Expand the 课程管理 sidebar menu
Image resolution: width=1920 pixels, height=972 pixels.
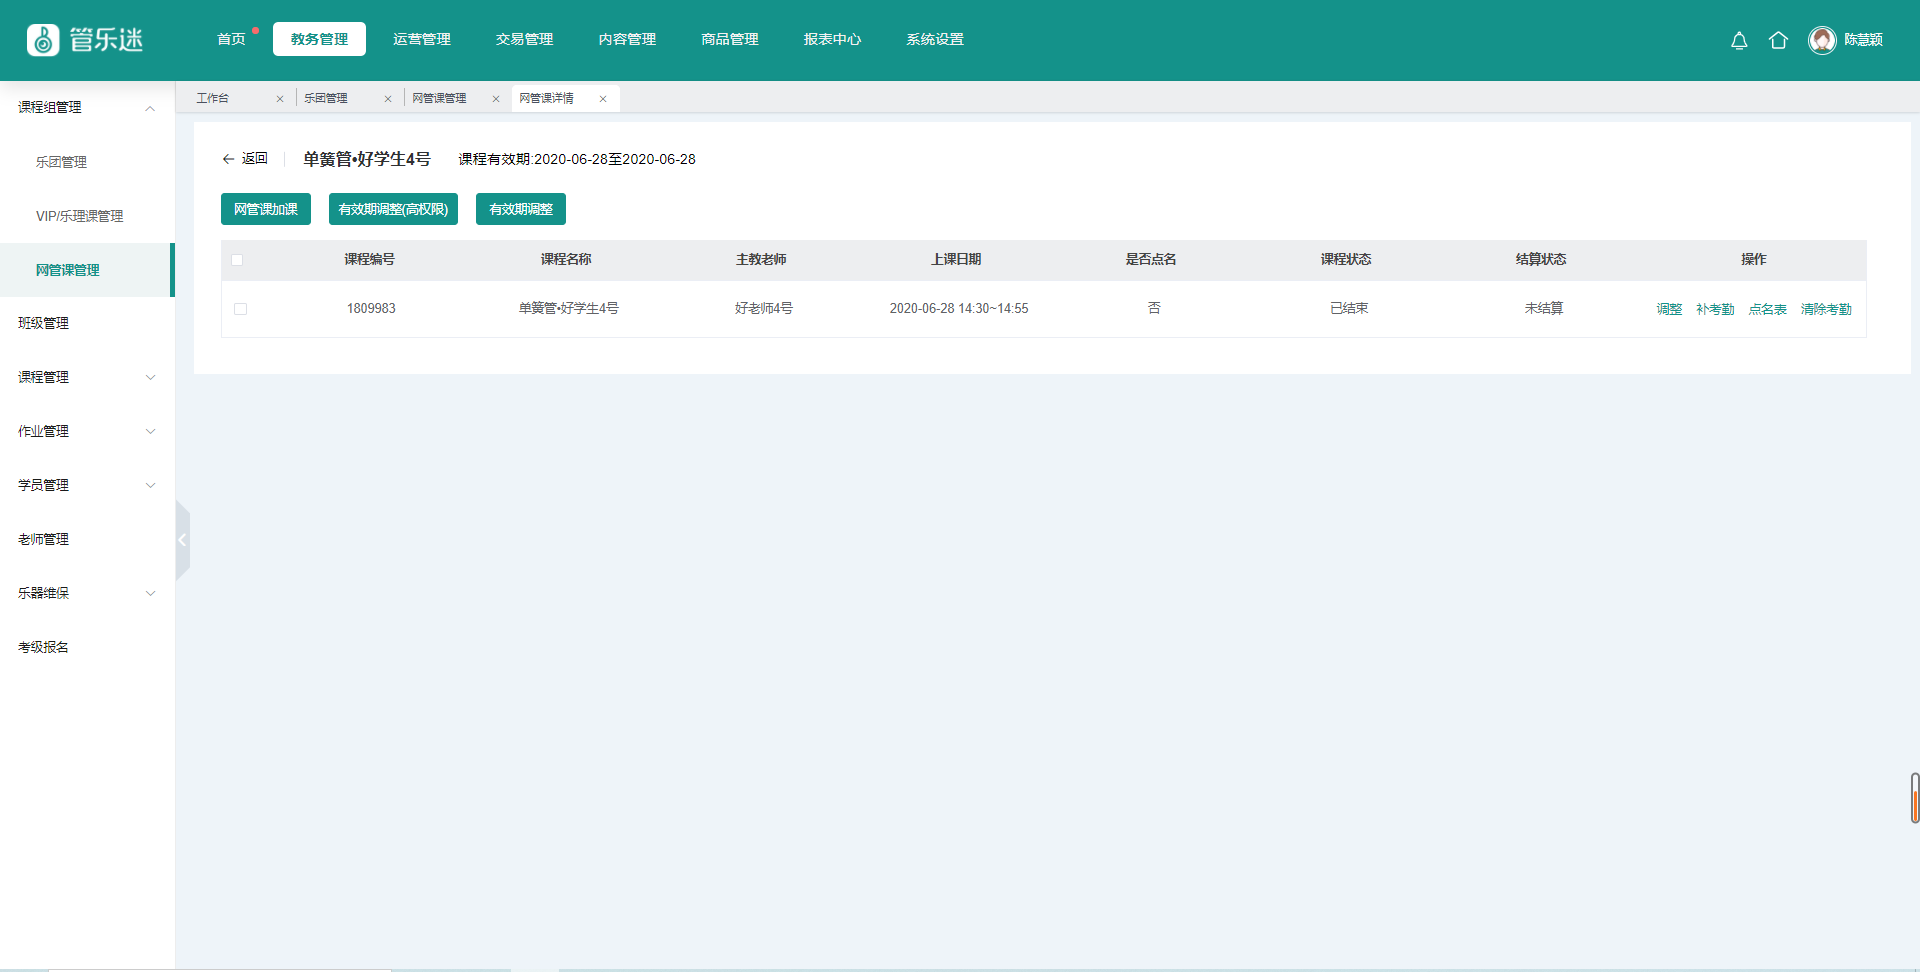[x=150, y=377]
